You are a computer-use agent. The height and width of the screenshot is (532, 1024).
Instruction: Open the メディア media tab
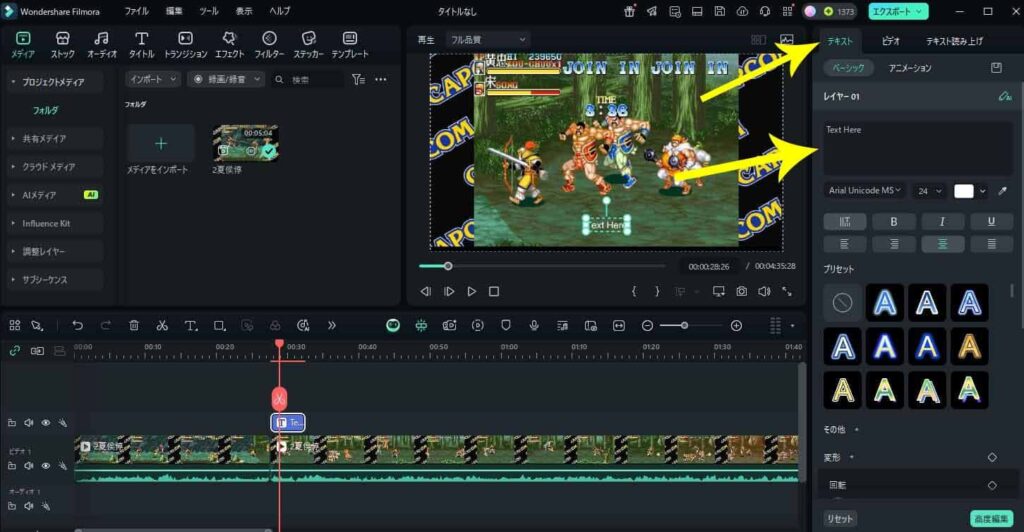23,45
